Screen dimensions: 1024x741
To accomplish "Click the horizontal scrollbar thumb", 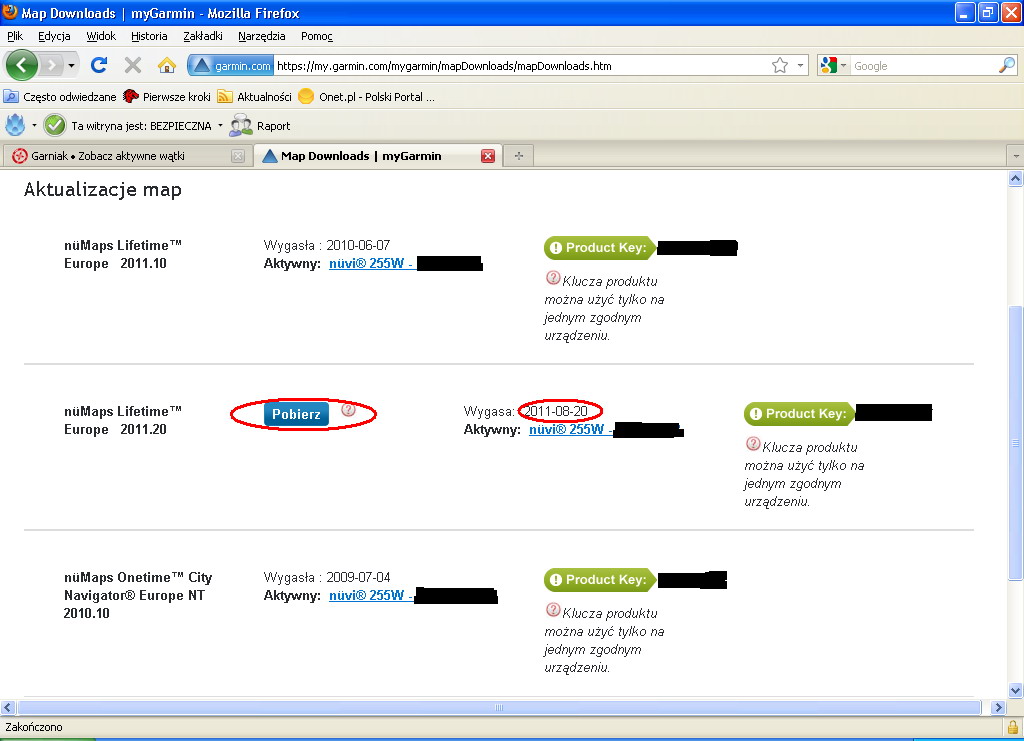I will (x=499, y=707).
